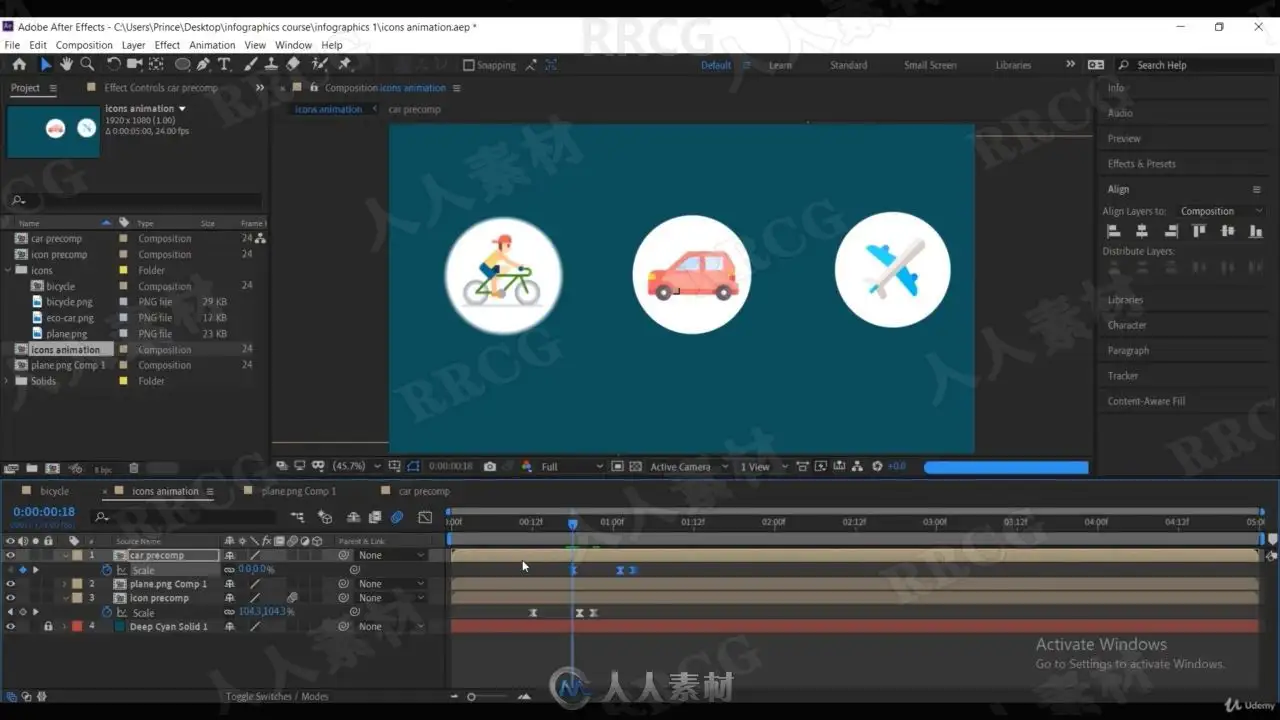Image resolution: width=1280 pixels, height=720 pixels.
Task: Open the Full resolution dropdown
Action: 572,466
